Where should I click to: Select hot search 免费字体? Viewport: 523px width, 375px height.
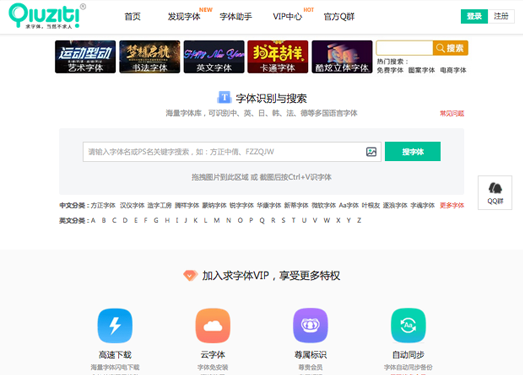click(x=390, y=70)
